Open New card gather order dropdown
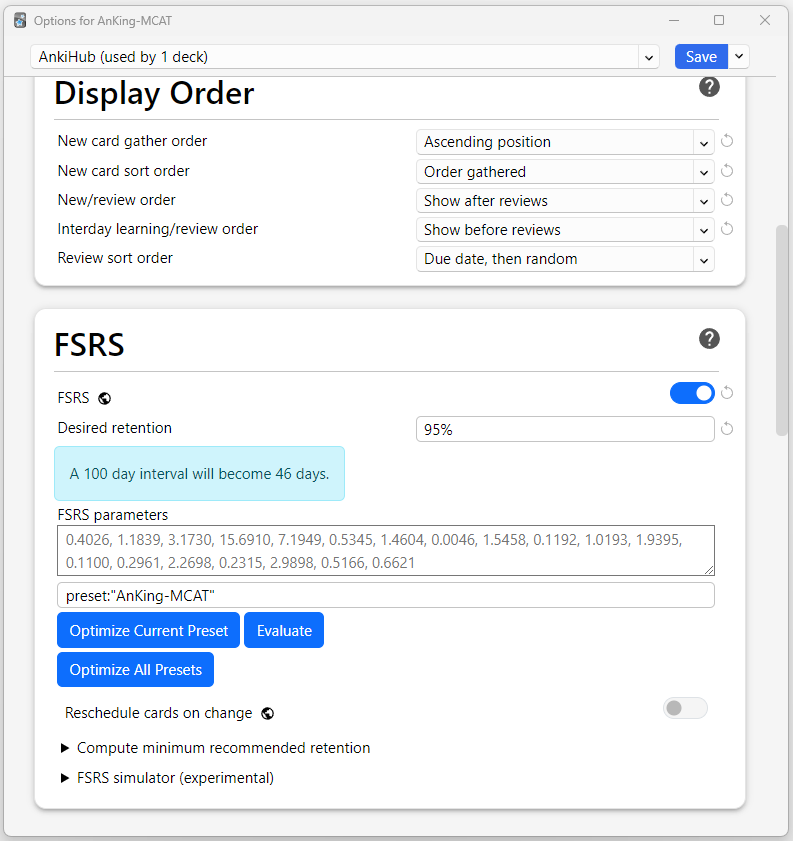The width and height of the screenshot is (793, 841). [x=565, y=142]
